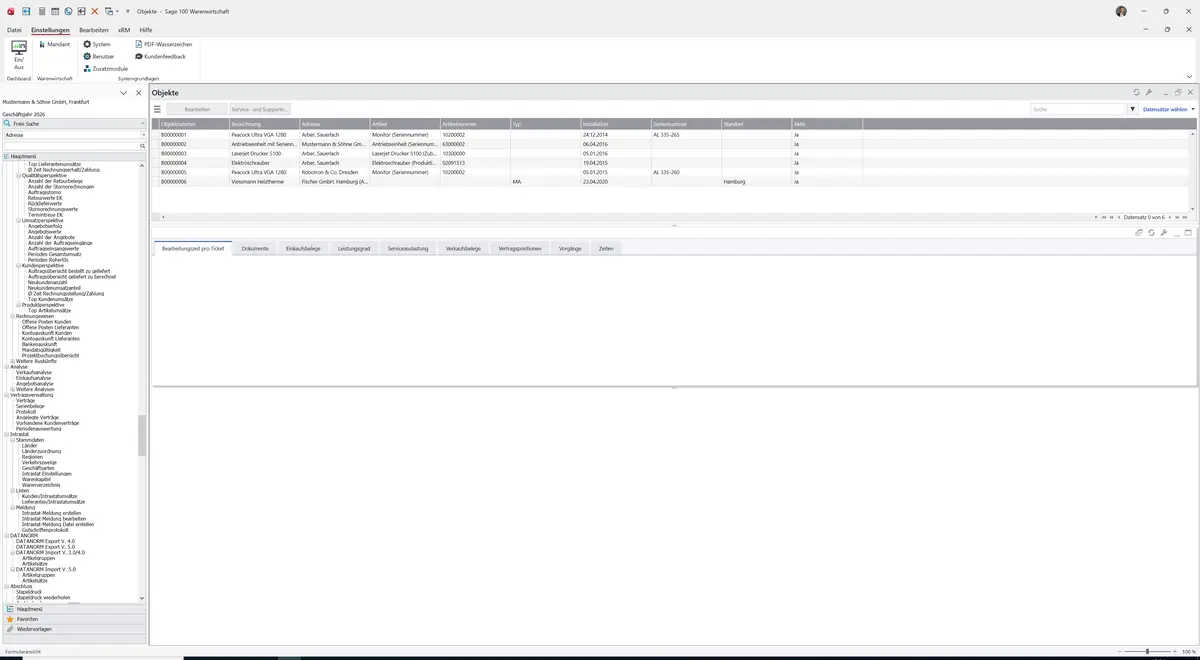Open the Favoriten navigation section
Viewport: 1200px width, 660px height.
[x=74, y=619]
